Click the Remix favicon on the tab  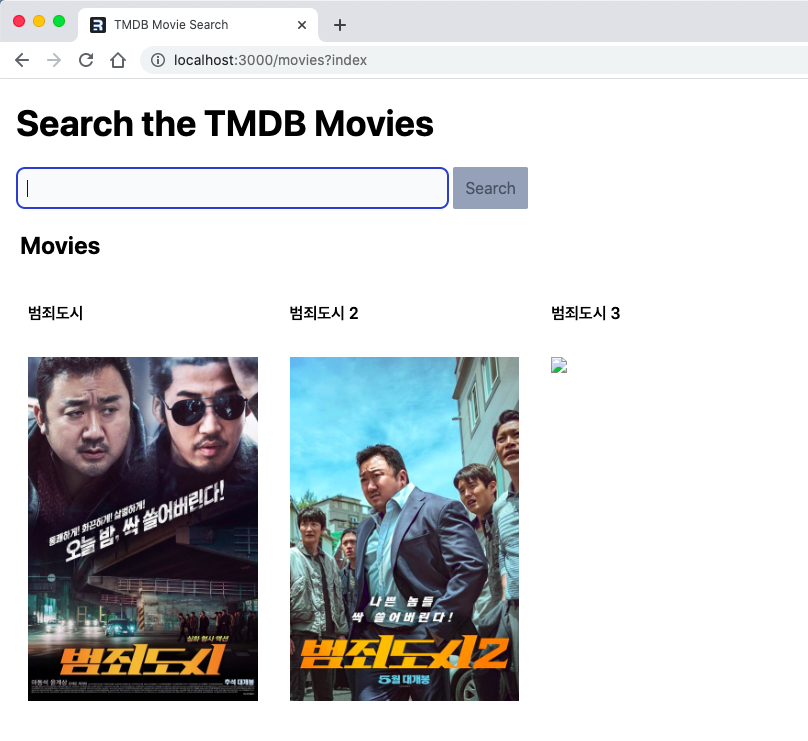click(98, 25)
